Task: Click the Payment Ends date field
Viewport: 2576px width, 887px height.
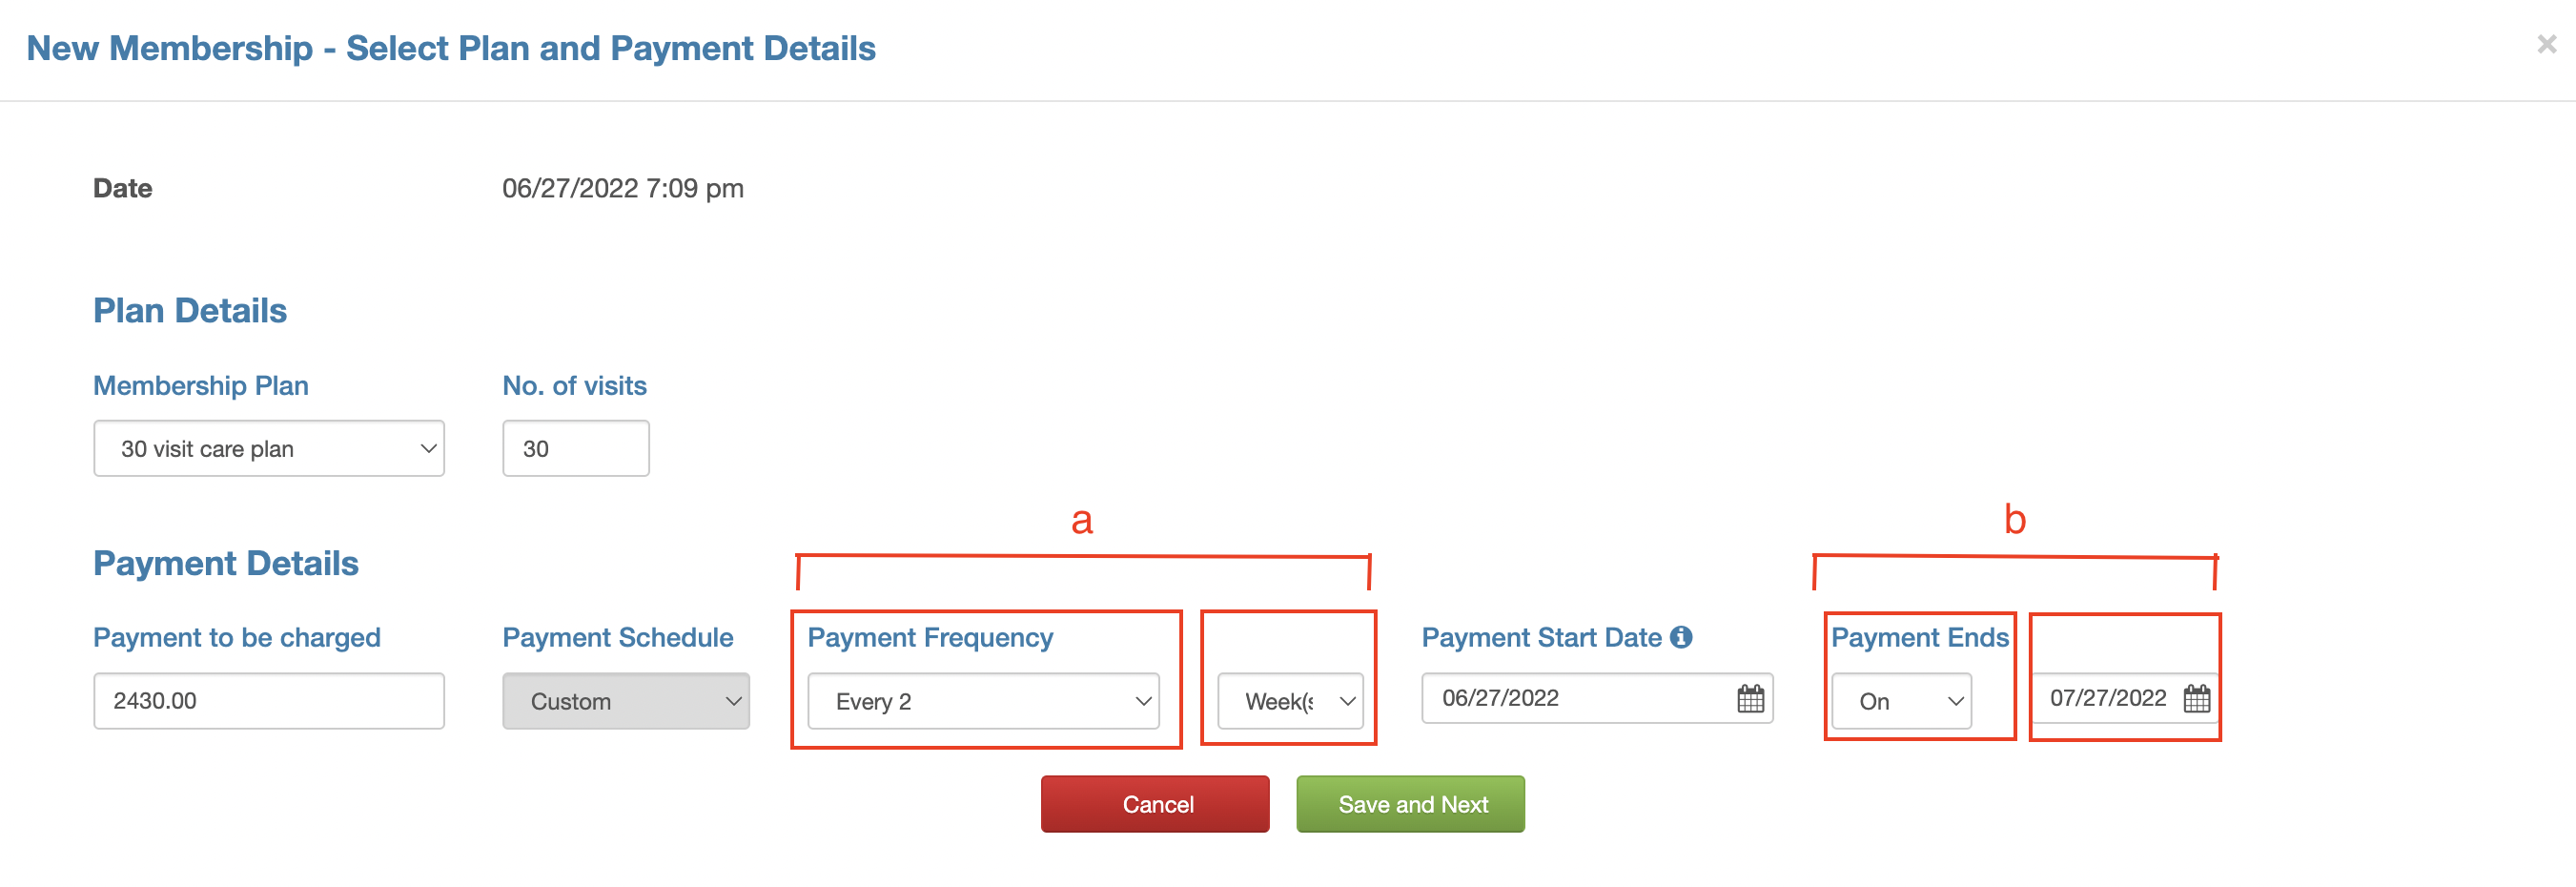Action: pos(2125,698)
